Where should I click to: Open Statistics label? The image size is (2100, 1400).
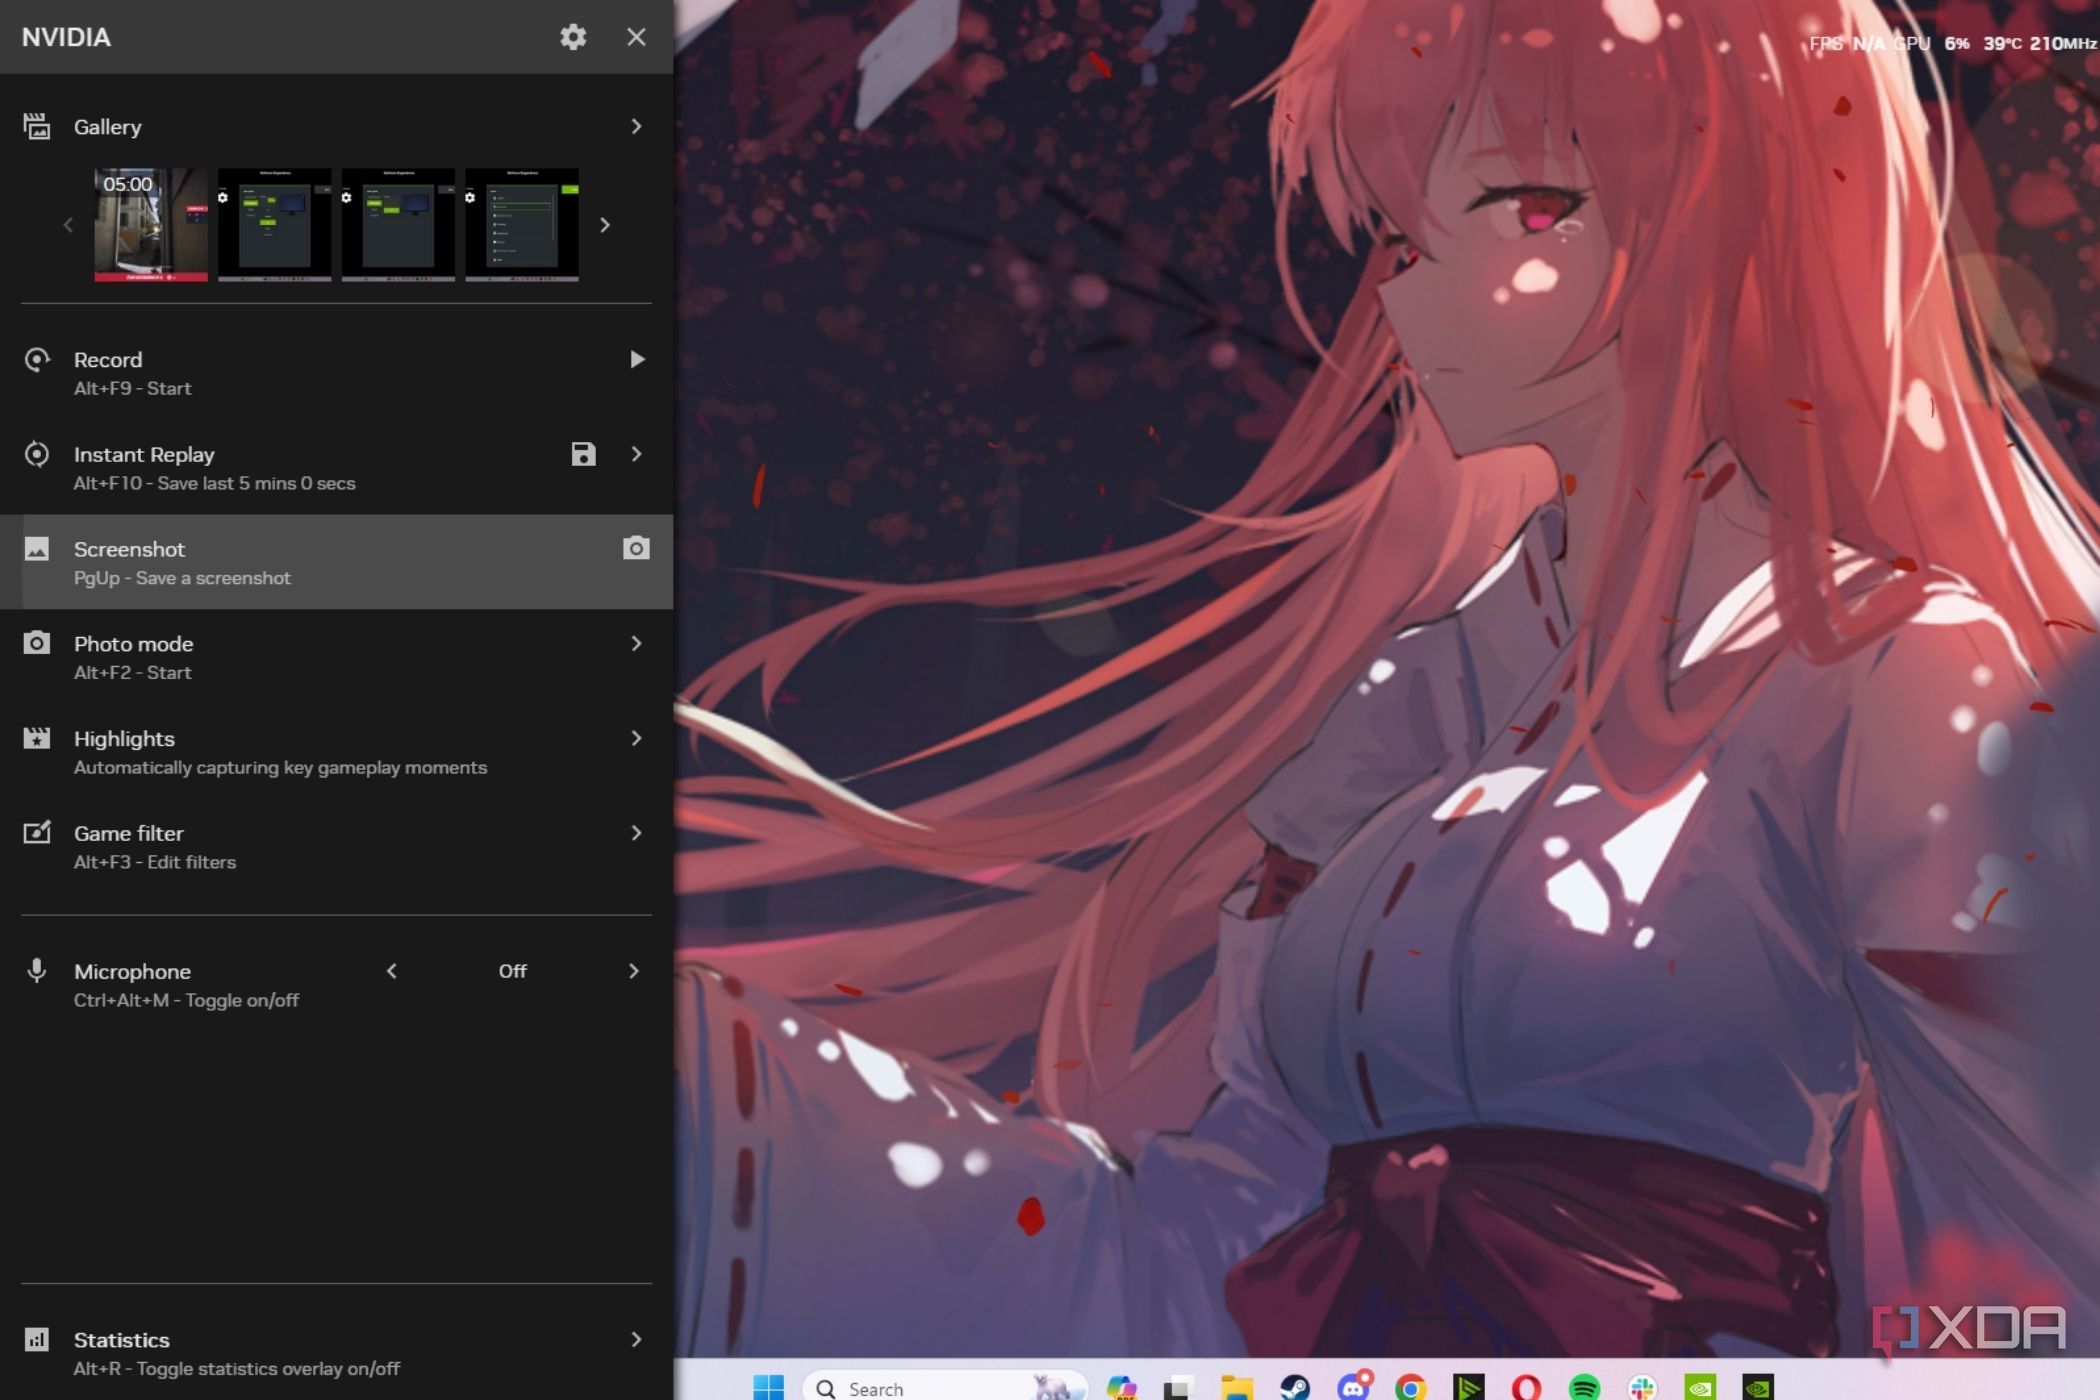pos(121,1340)
